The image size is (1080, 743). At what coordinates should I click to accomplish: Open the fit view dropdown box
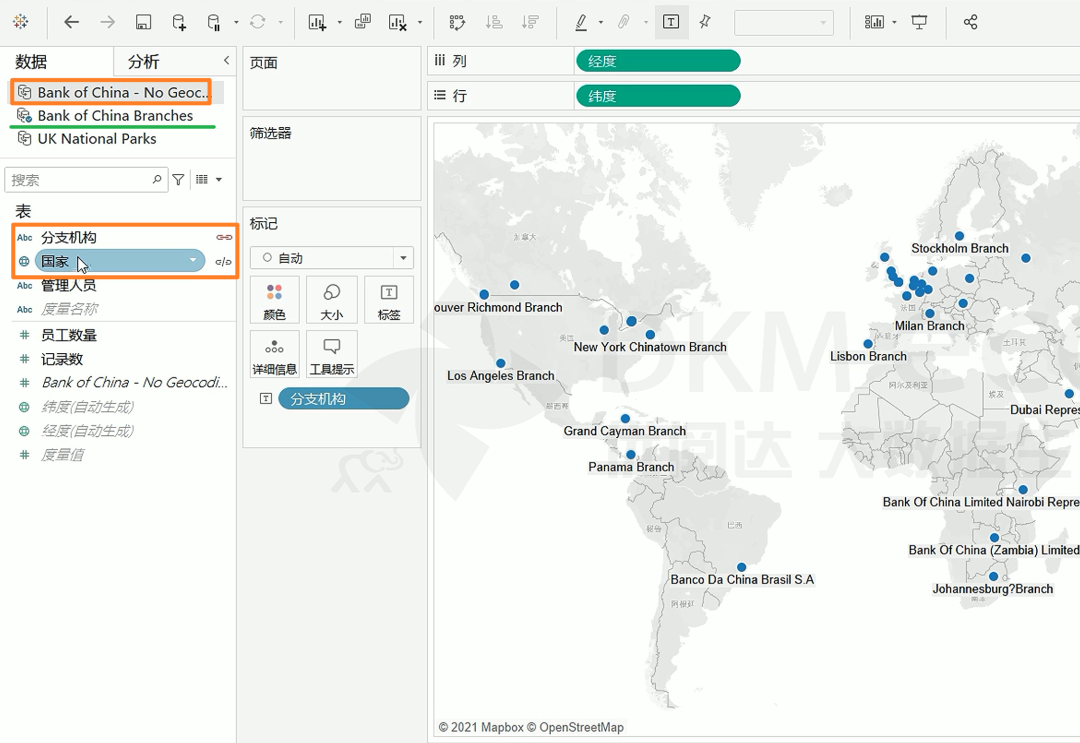point(784,23)
